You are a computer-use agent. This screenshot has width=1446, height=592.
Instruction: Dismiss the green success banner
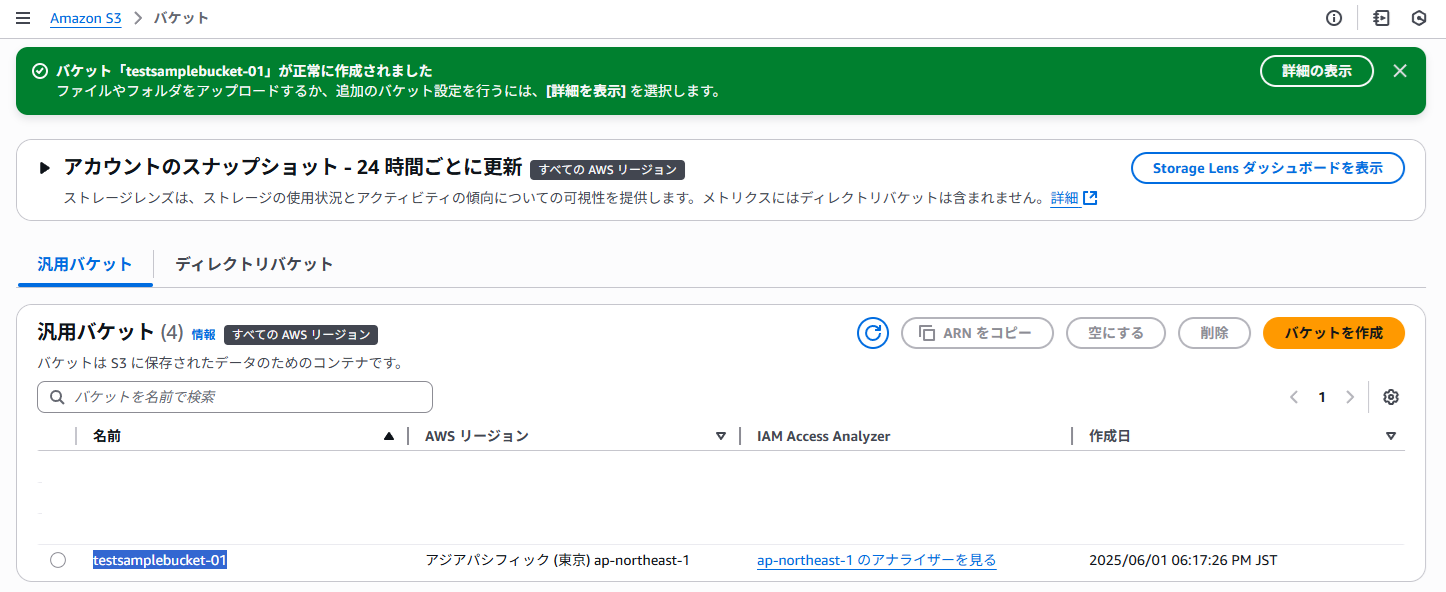1400,71
